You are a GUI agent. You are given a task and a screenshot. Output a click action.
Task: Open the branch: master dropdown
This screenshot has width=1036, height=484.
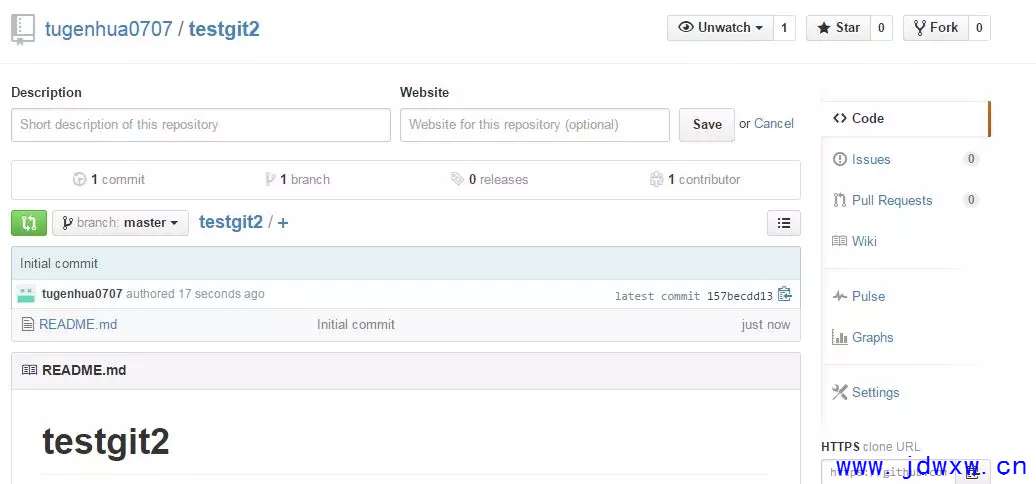(x=120, y=223)
